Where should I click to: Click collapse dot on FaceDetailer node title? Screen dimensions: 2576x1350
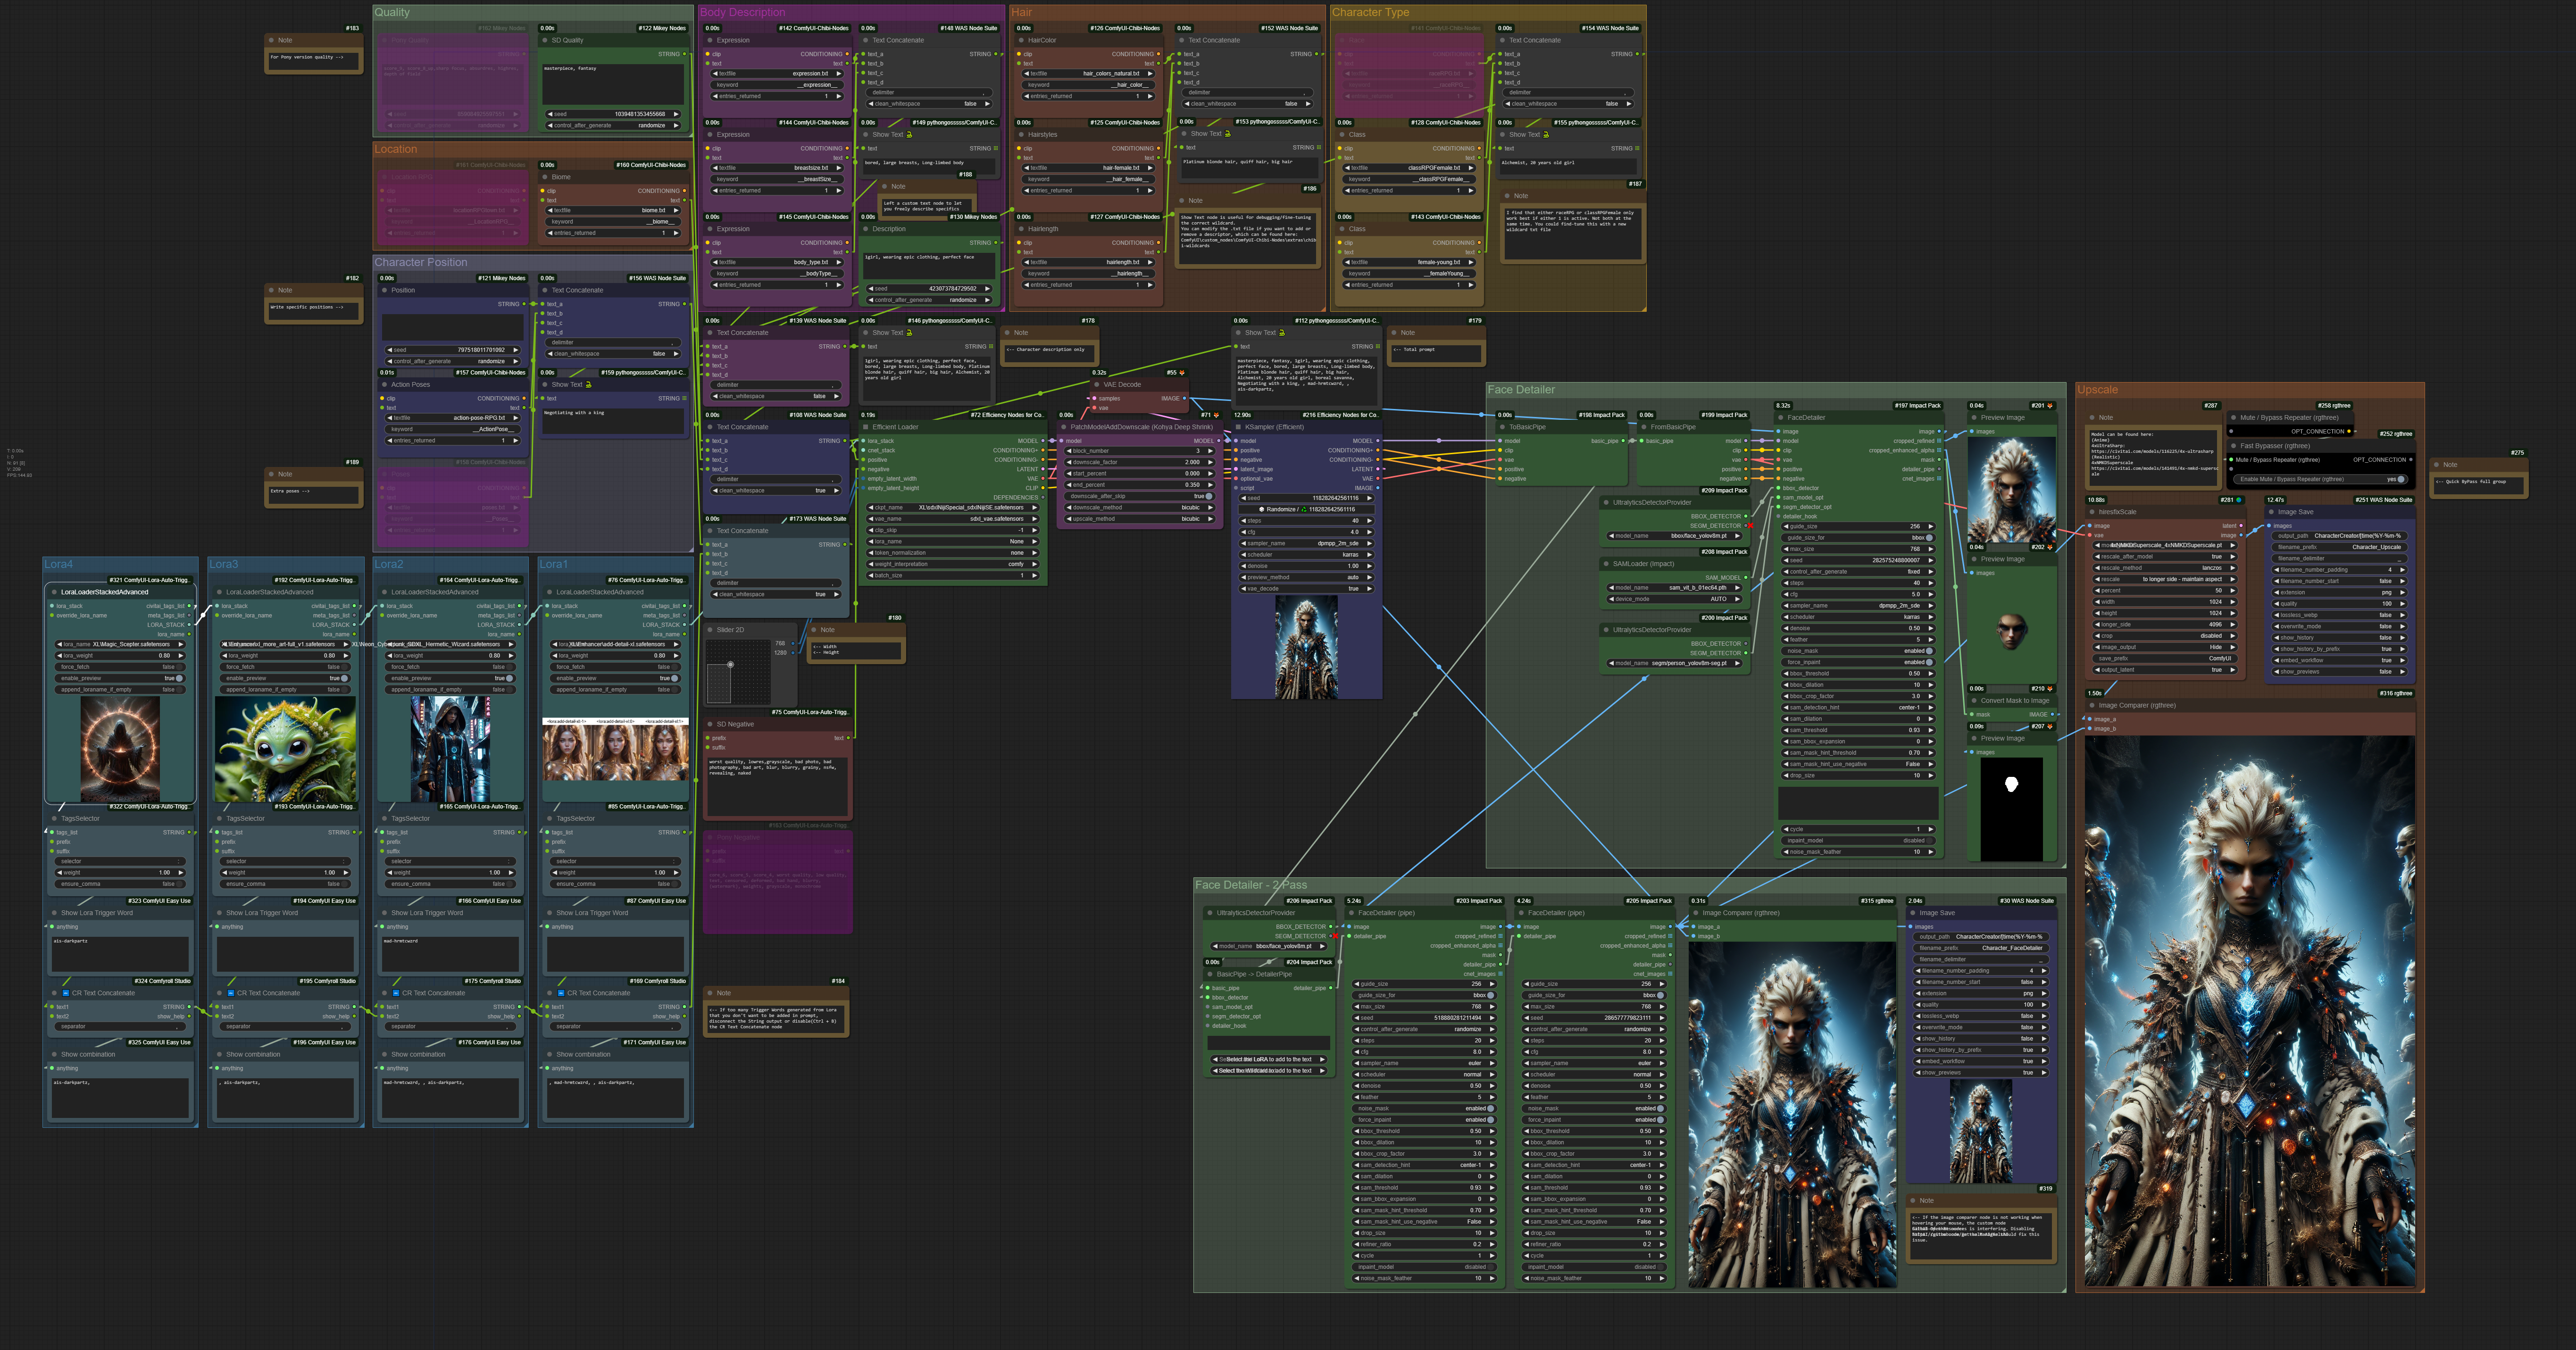point(1781,418)
